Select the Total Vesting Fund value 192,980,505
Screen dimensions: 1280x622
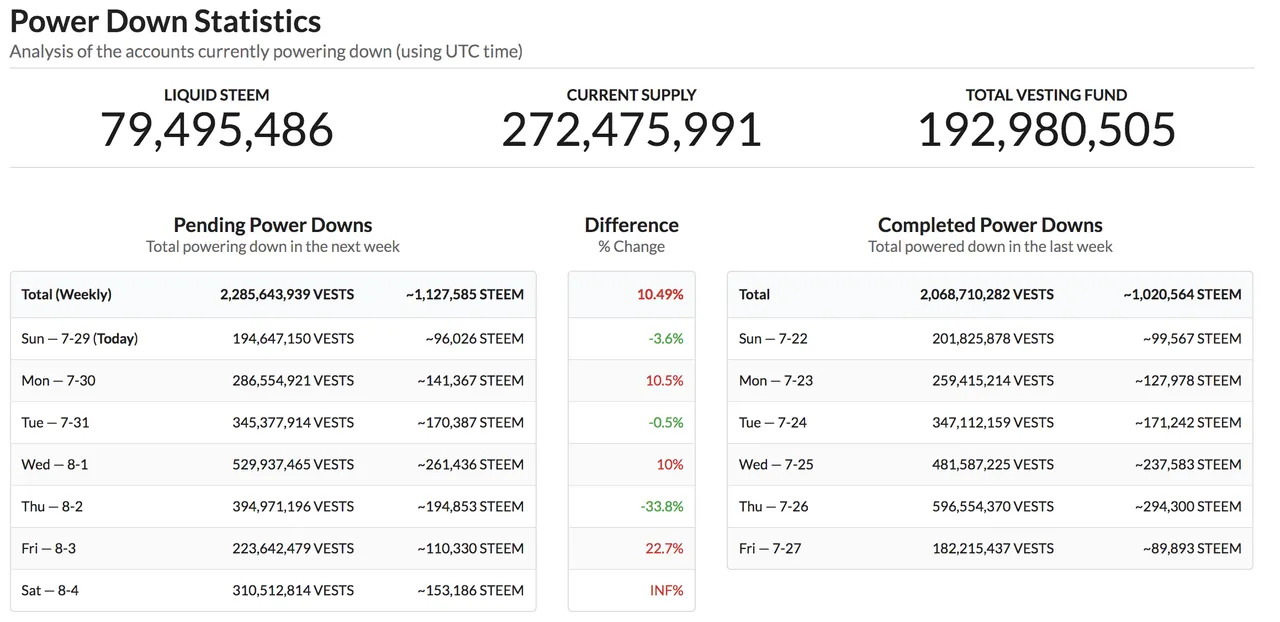pyautogui.click(x=1046, y=130)
